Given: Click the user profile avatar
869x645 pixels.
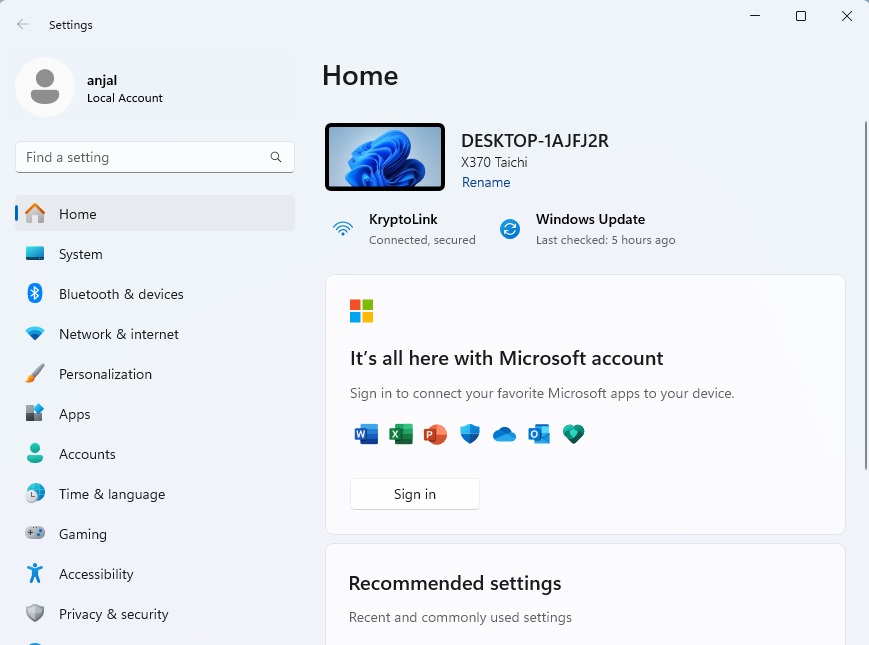Looking at the screenshot, I should point(45,87).
